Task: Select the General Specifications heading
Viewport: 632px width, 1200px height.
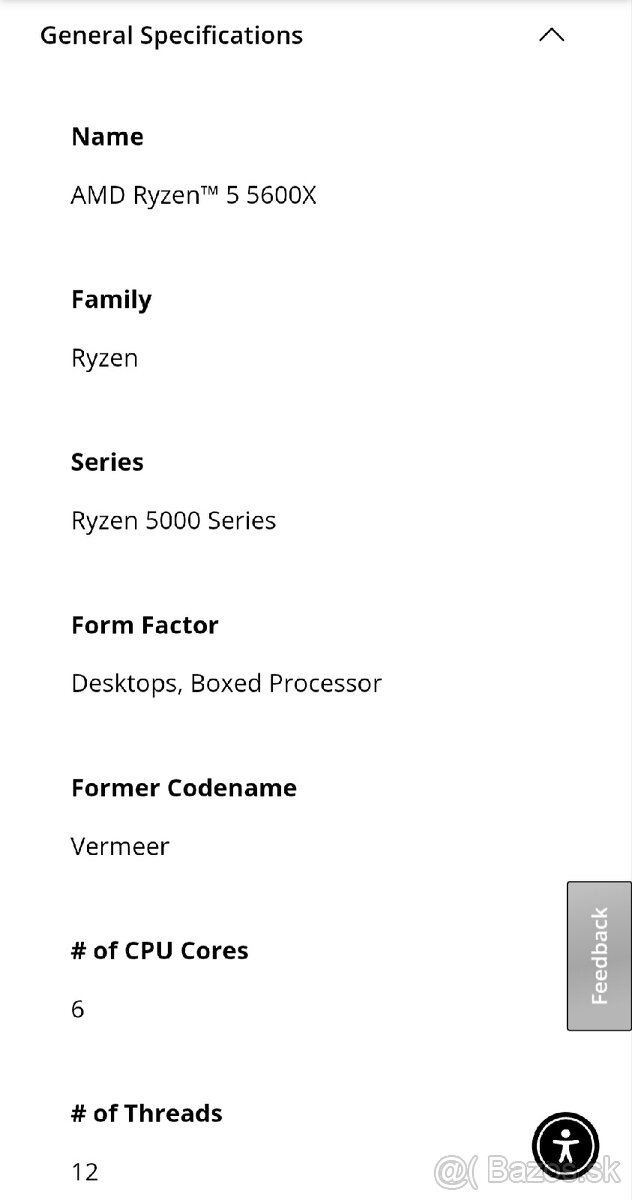Action: (x=170, y=34)
